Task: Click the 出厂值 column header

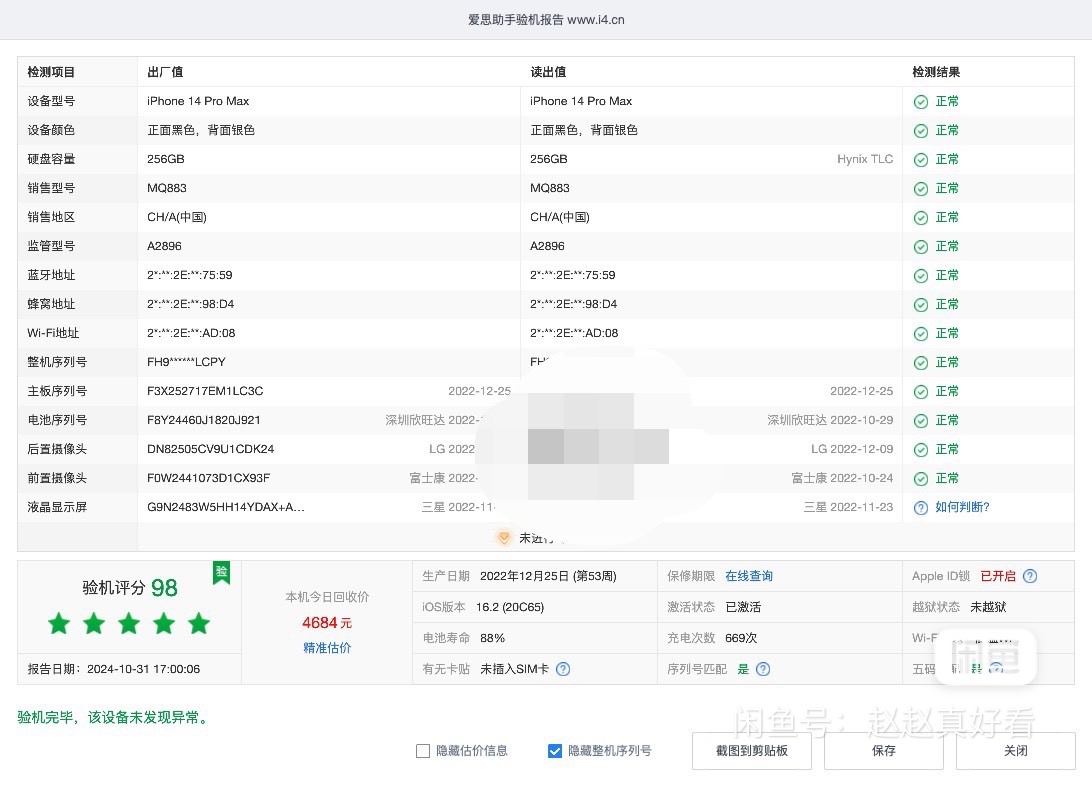Action: 165,72
